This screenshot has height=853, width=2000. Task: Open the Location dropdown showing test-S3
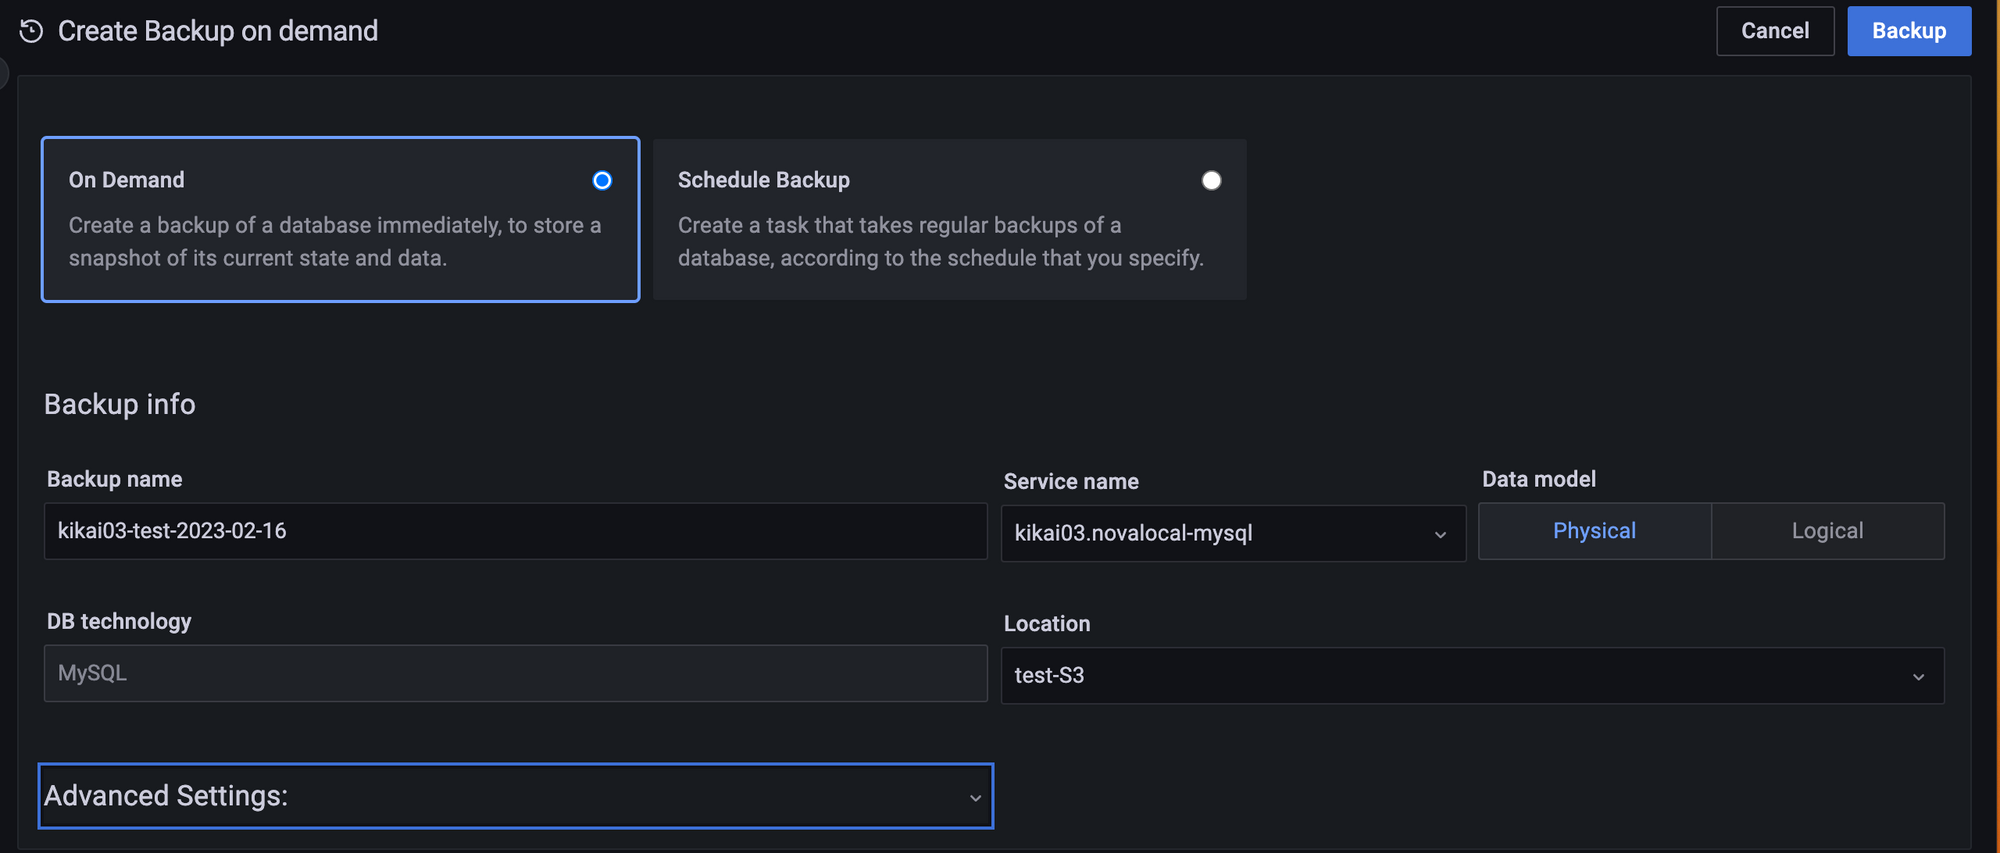pyautogui.click(x=1472, y=675)
